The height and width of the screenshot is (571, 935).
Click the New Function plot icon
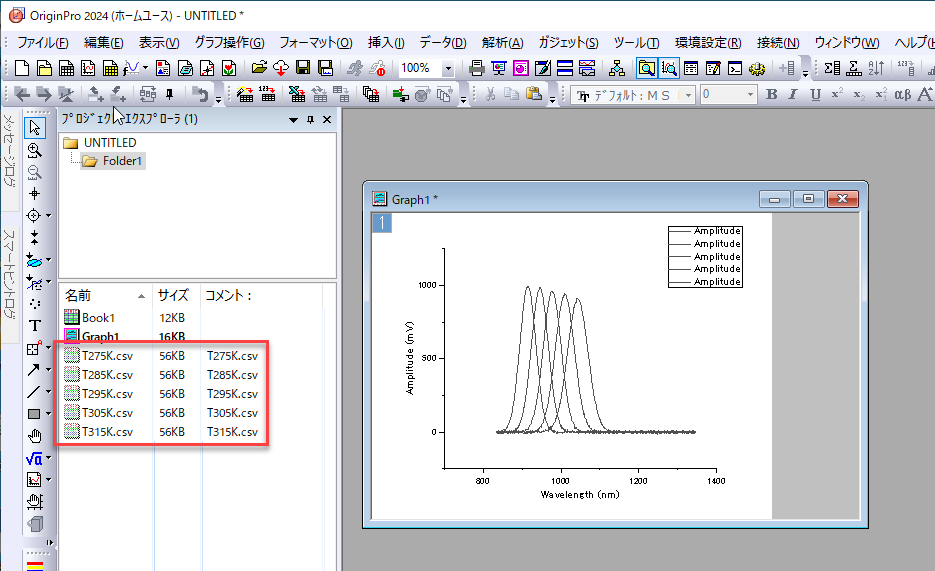click(x=131, y=69)
